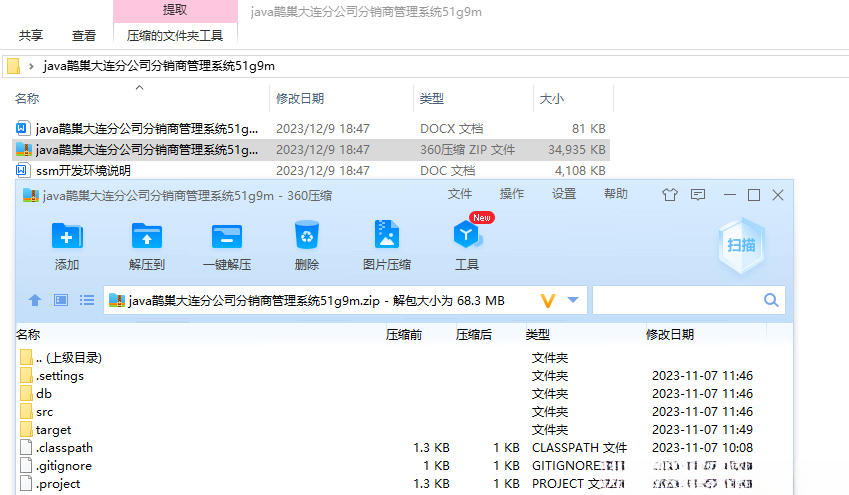
Task: Select ssm开发环境说明 DOC file
Action: click(x=310, y=171)
